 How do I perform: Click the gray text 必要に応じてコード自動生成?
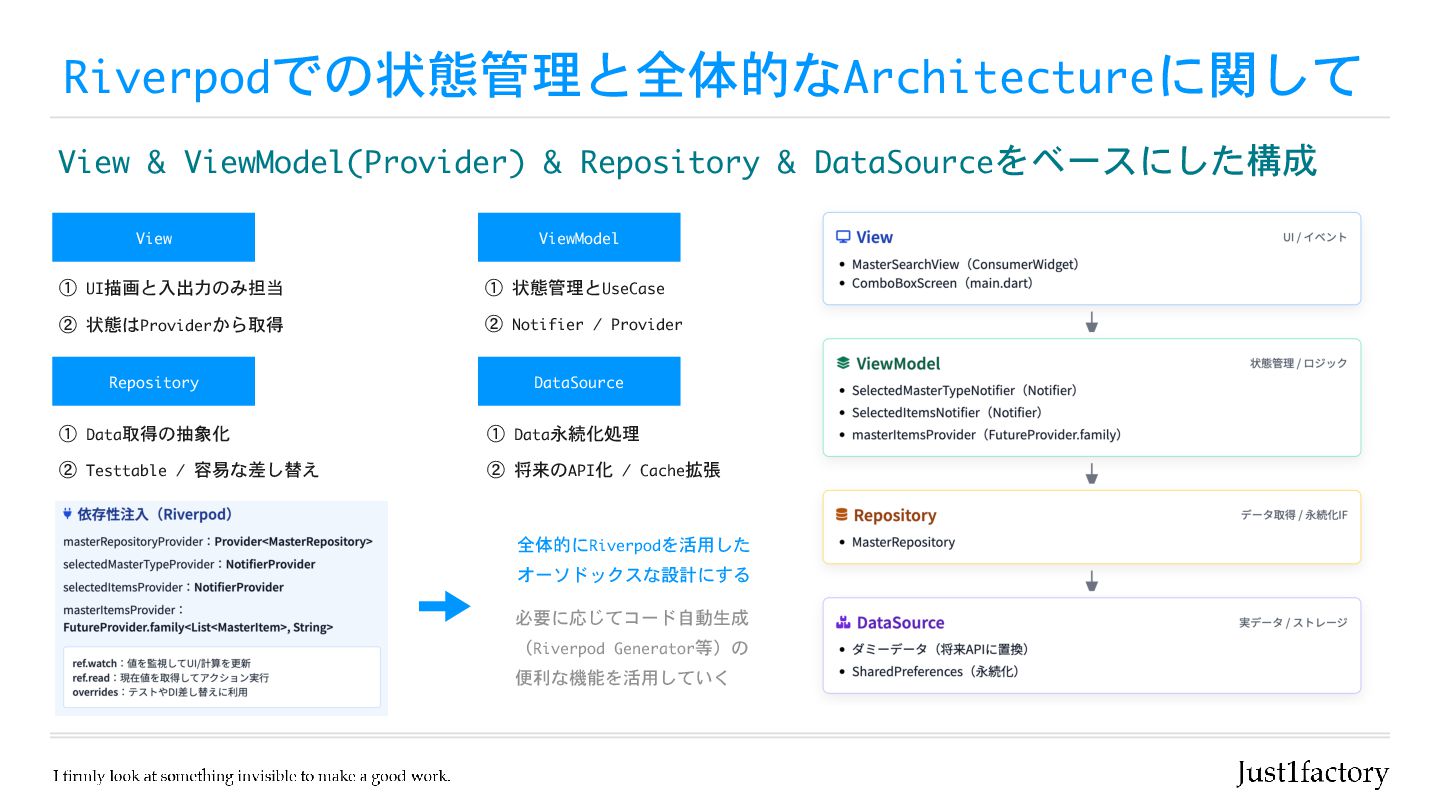click(632, 618)
